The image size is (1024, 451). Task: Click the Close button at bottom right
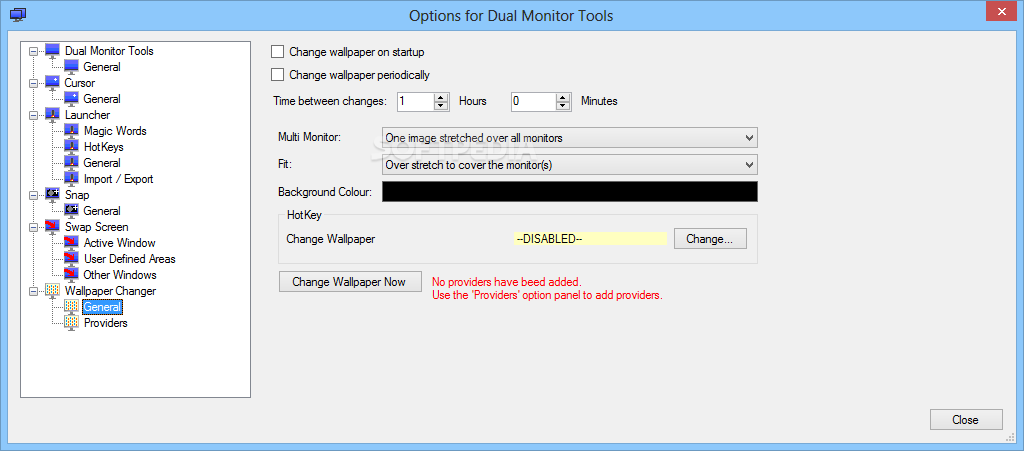(x=965, y=420)
